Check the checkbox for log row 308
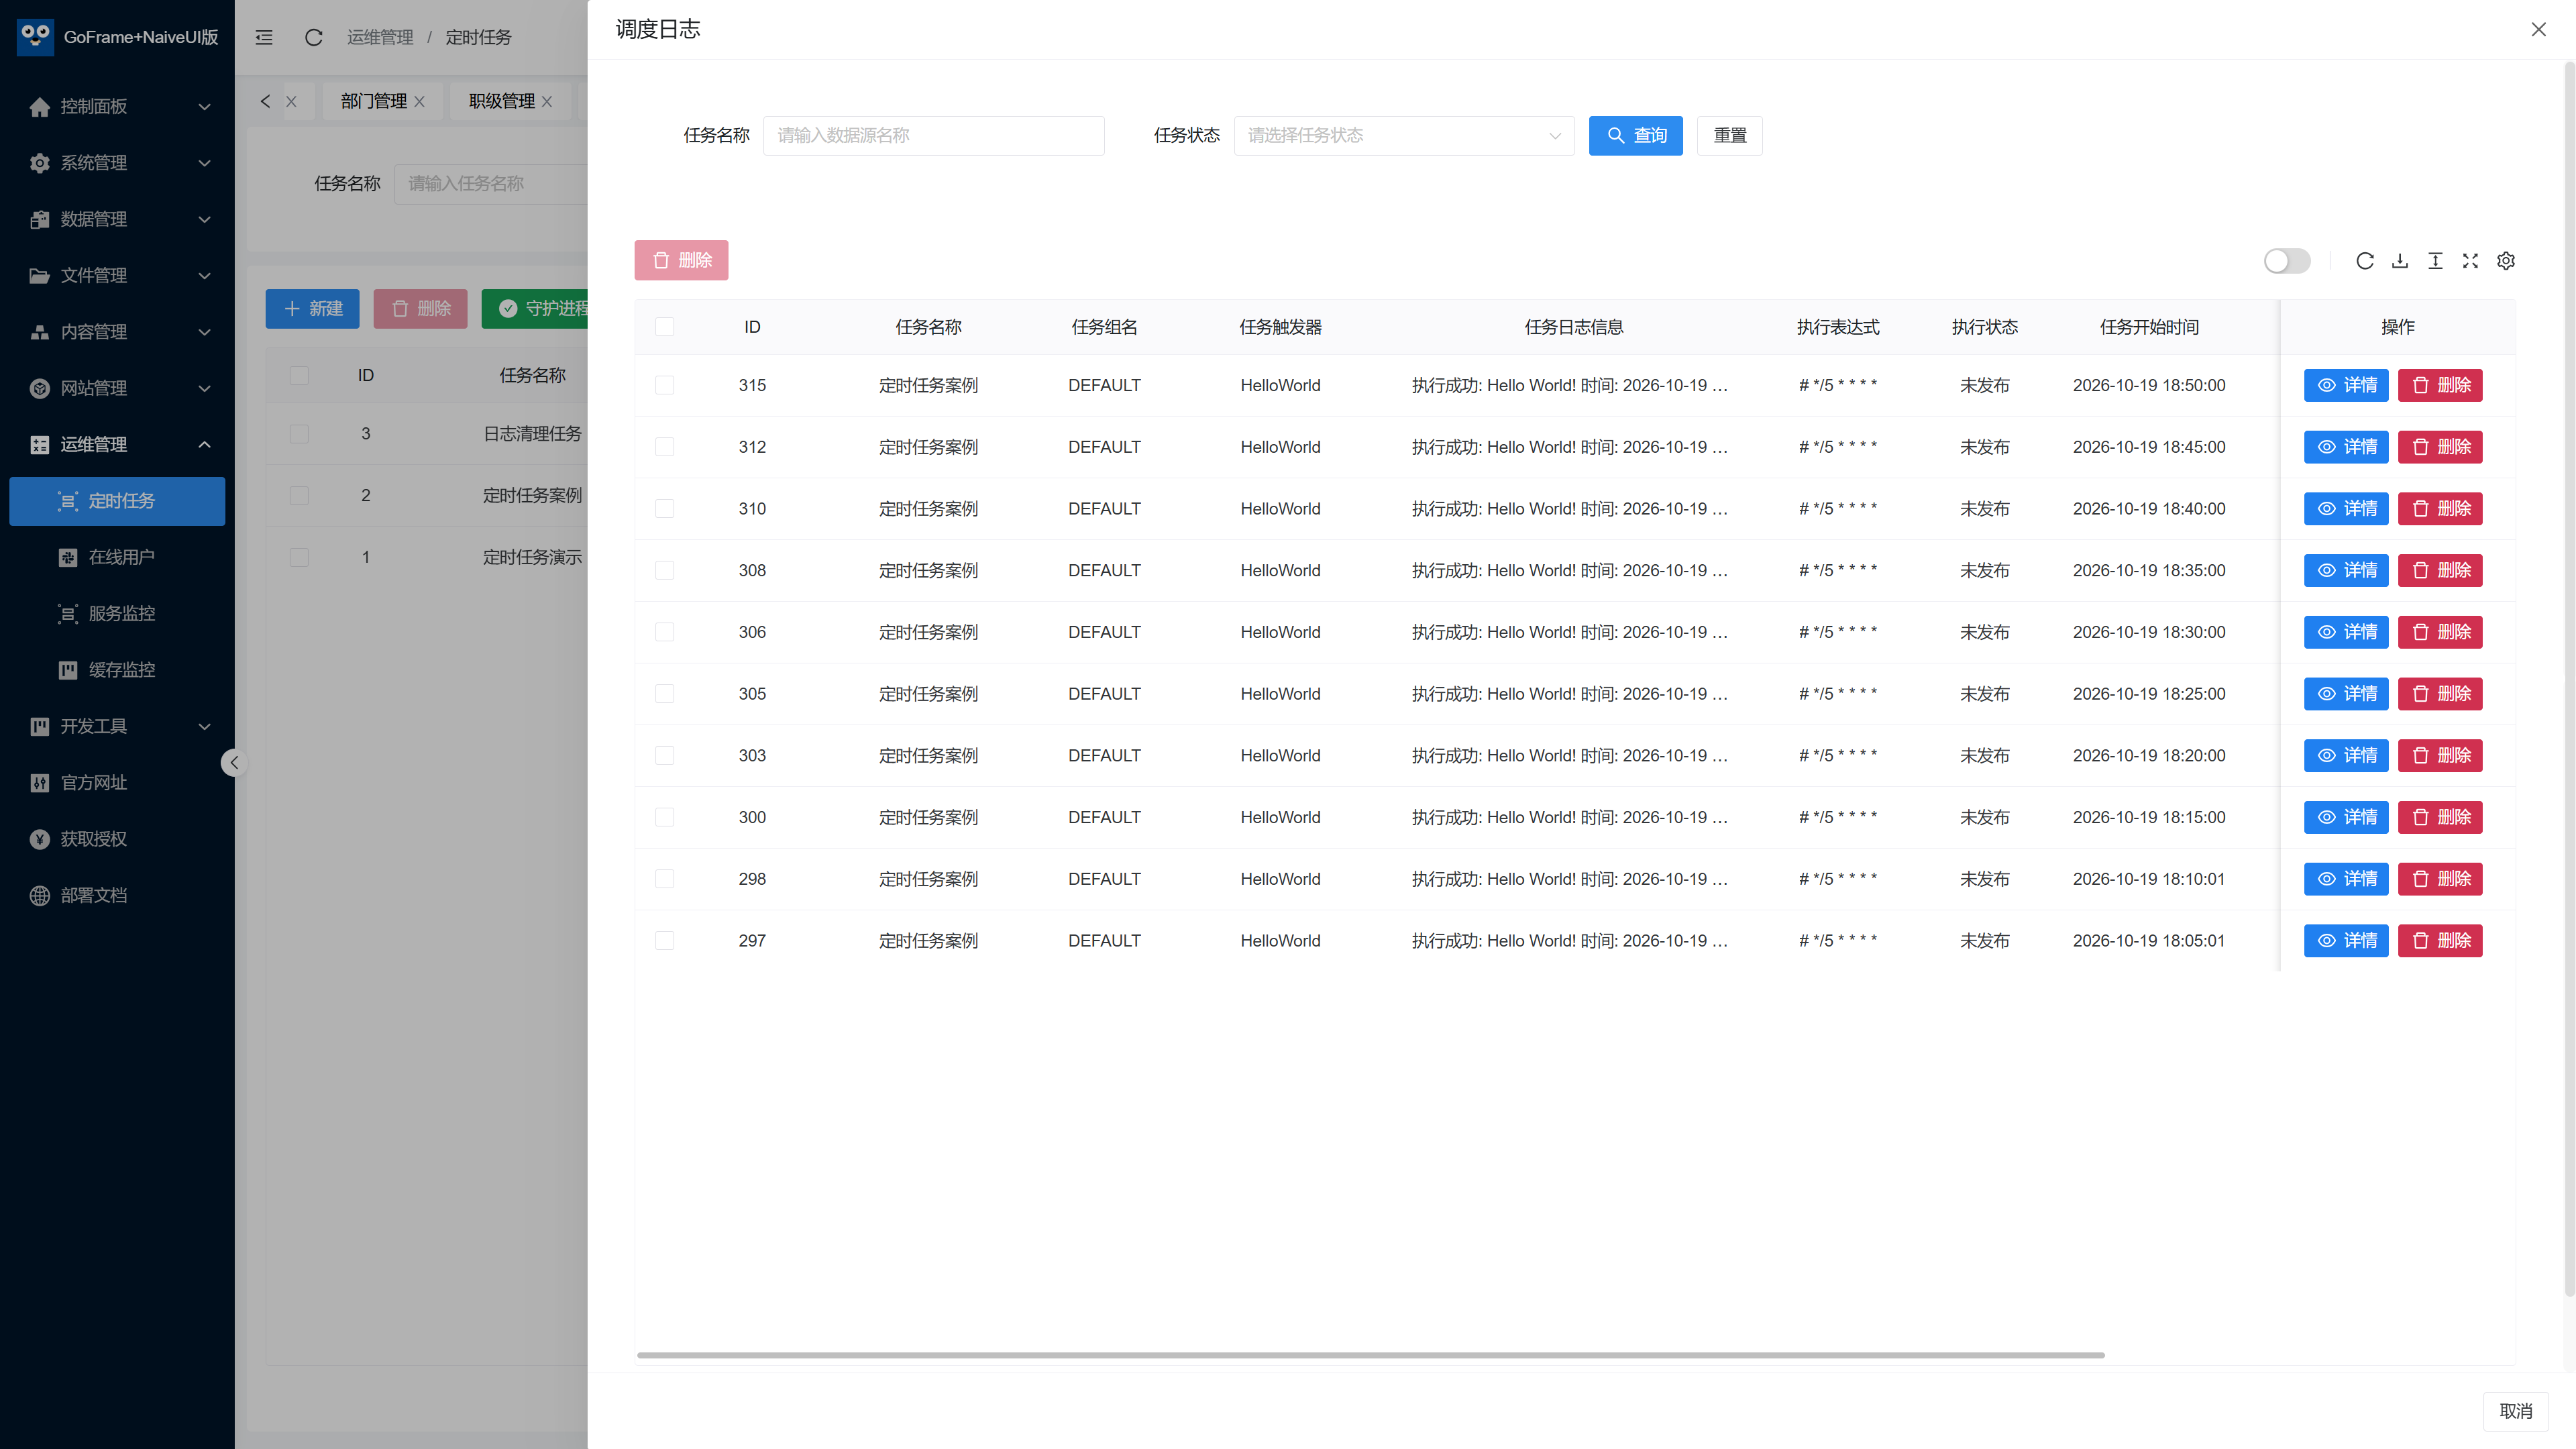 (664, 570)
